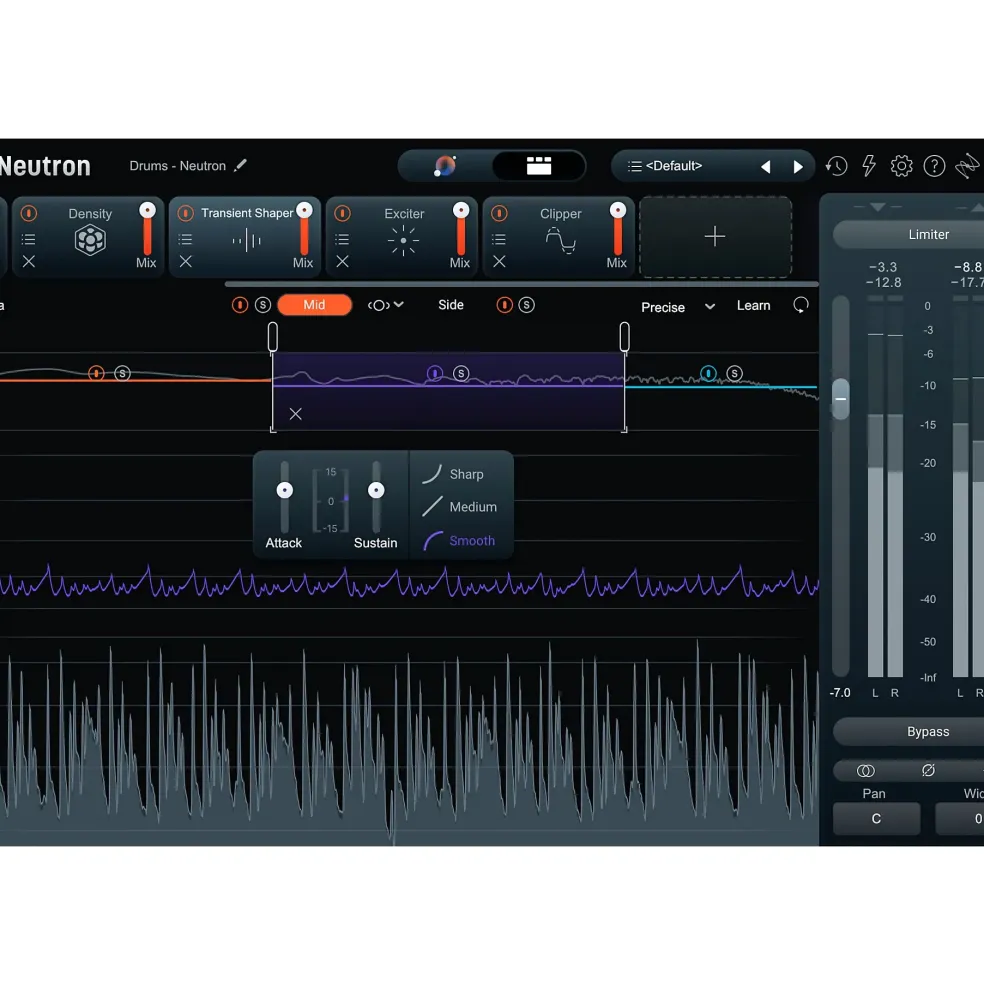Solo the cyan high band

pos(735,373)
